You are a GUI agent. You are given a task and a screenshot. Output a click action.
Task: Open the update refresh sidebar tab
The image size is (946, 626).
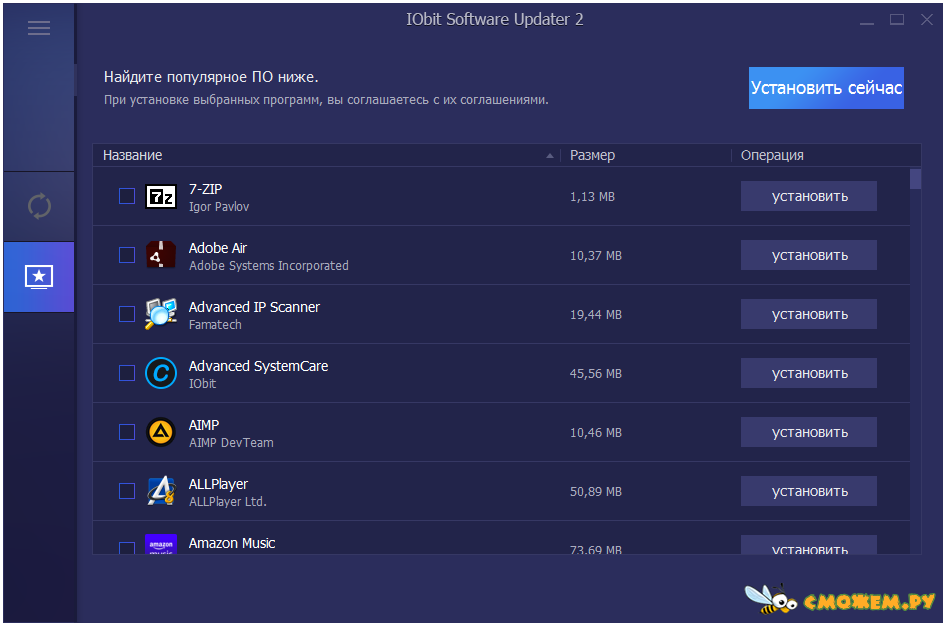(39, 206)
